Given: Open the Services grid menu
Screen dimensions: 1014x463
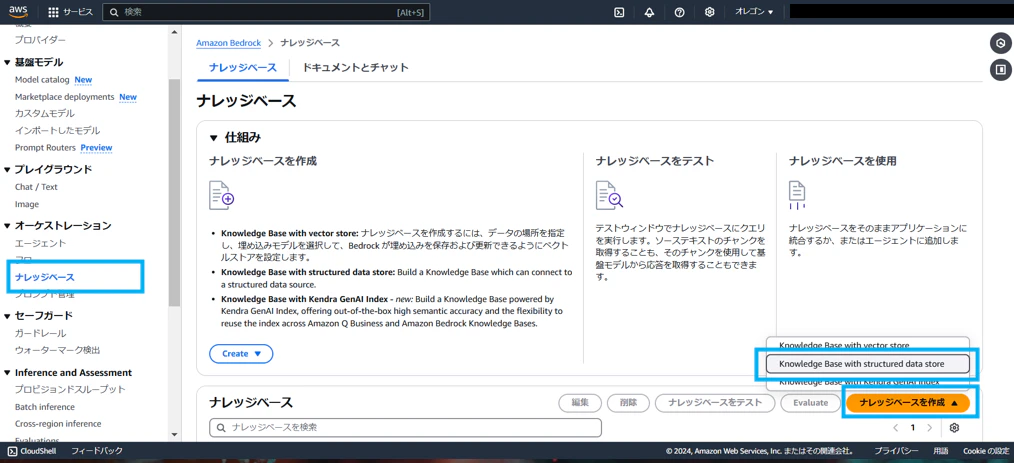Looking at the screenshot, I should [70, 12].
